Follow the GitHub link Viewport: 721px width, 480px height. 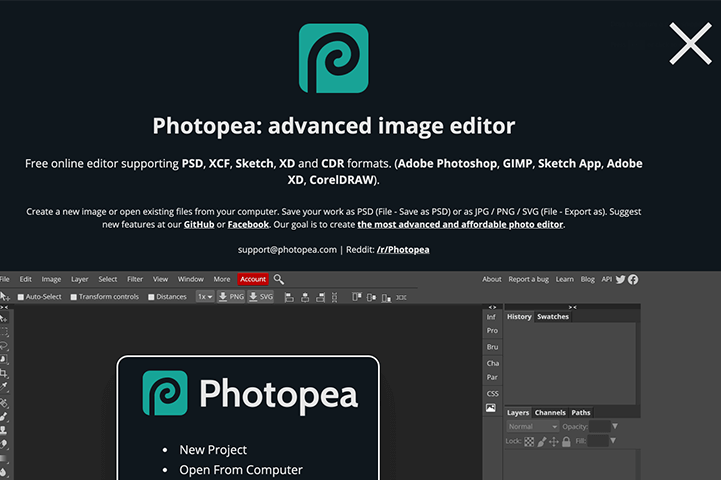click(199, 224)
